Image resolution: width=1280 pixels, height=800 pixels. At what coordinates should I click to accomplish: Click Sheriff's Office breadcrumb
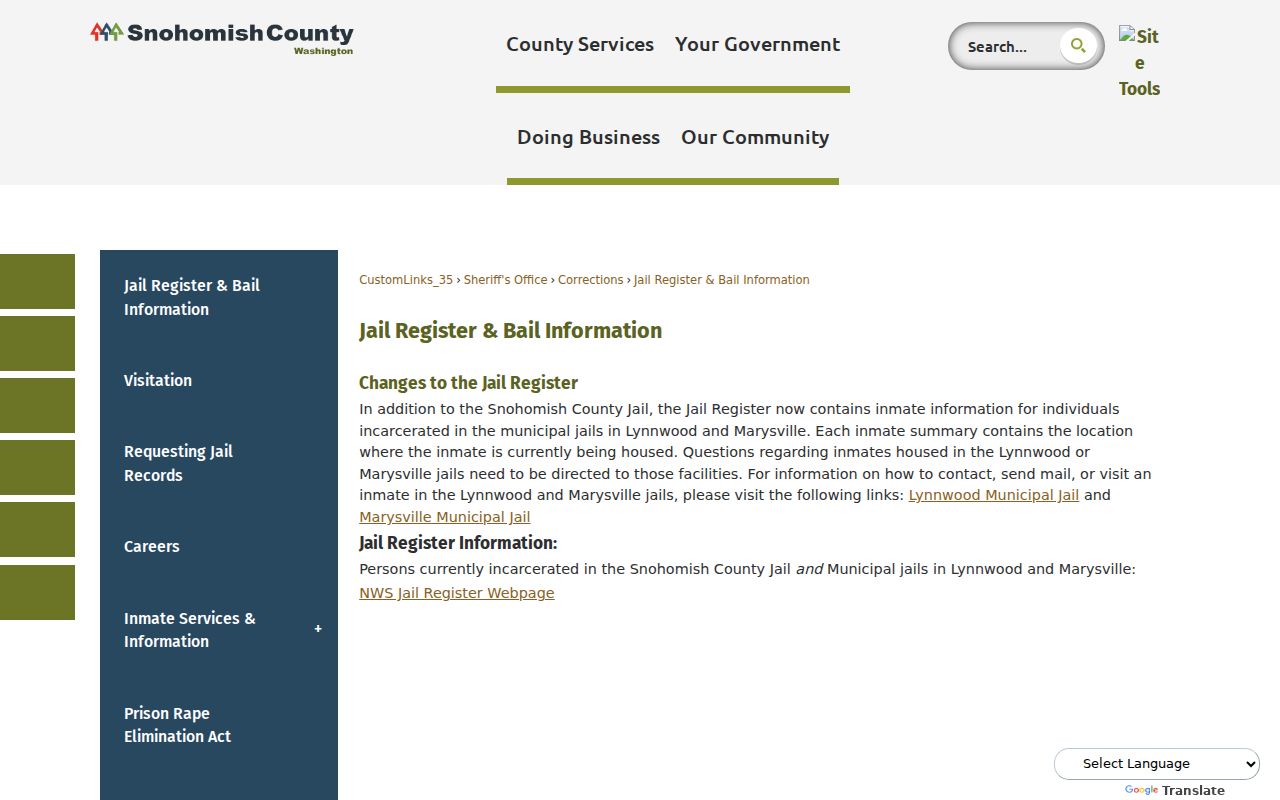click(x=506, y=280)
